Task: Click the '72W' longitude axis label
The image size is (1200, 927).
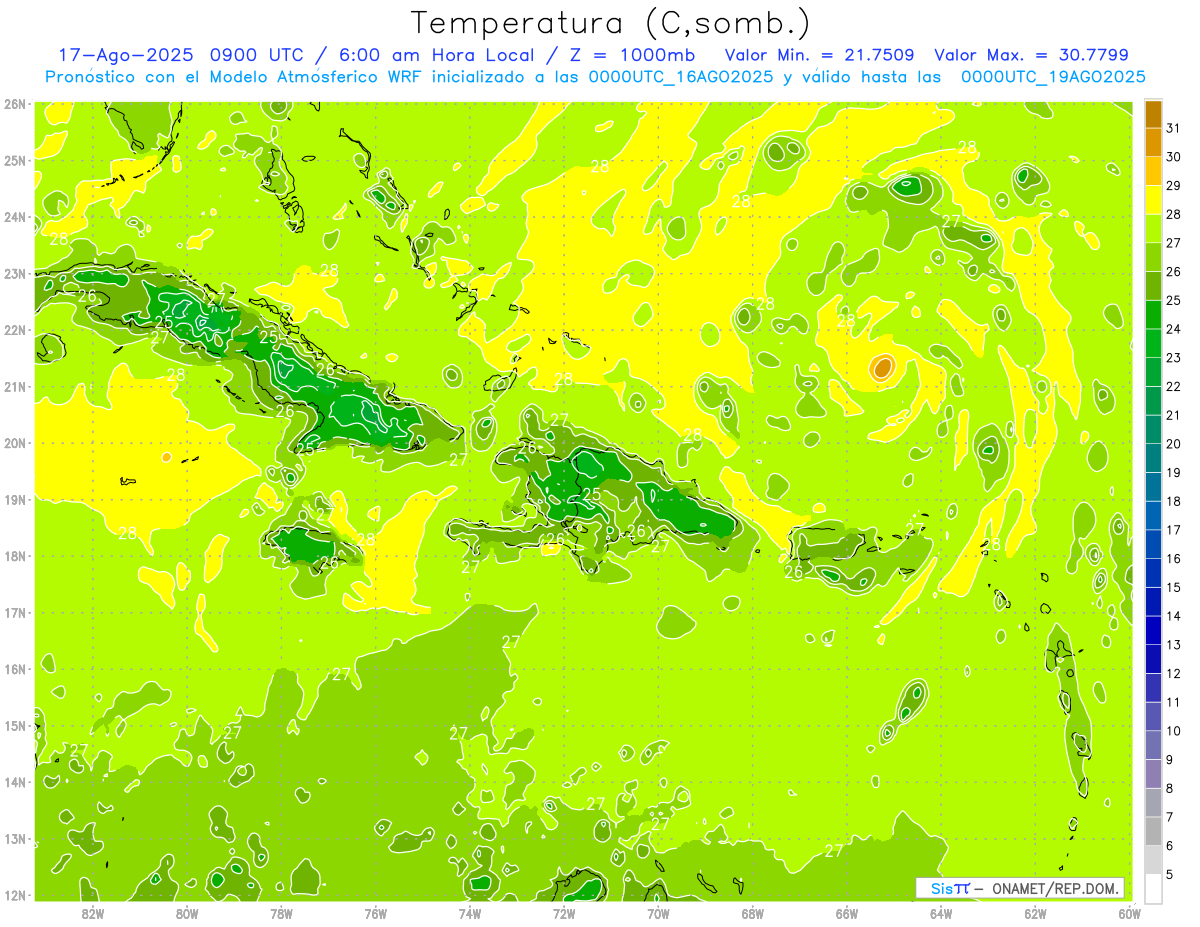Action: (564, 913)
